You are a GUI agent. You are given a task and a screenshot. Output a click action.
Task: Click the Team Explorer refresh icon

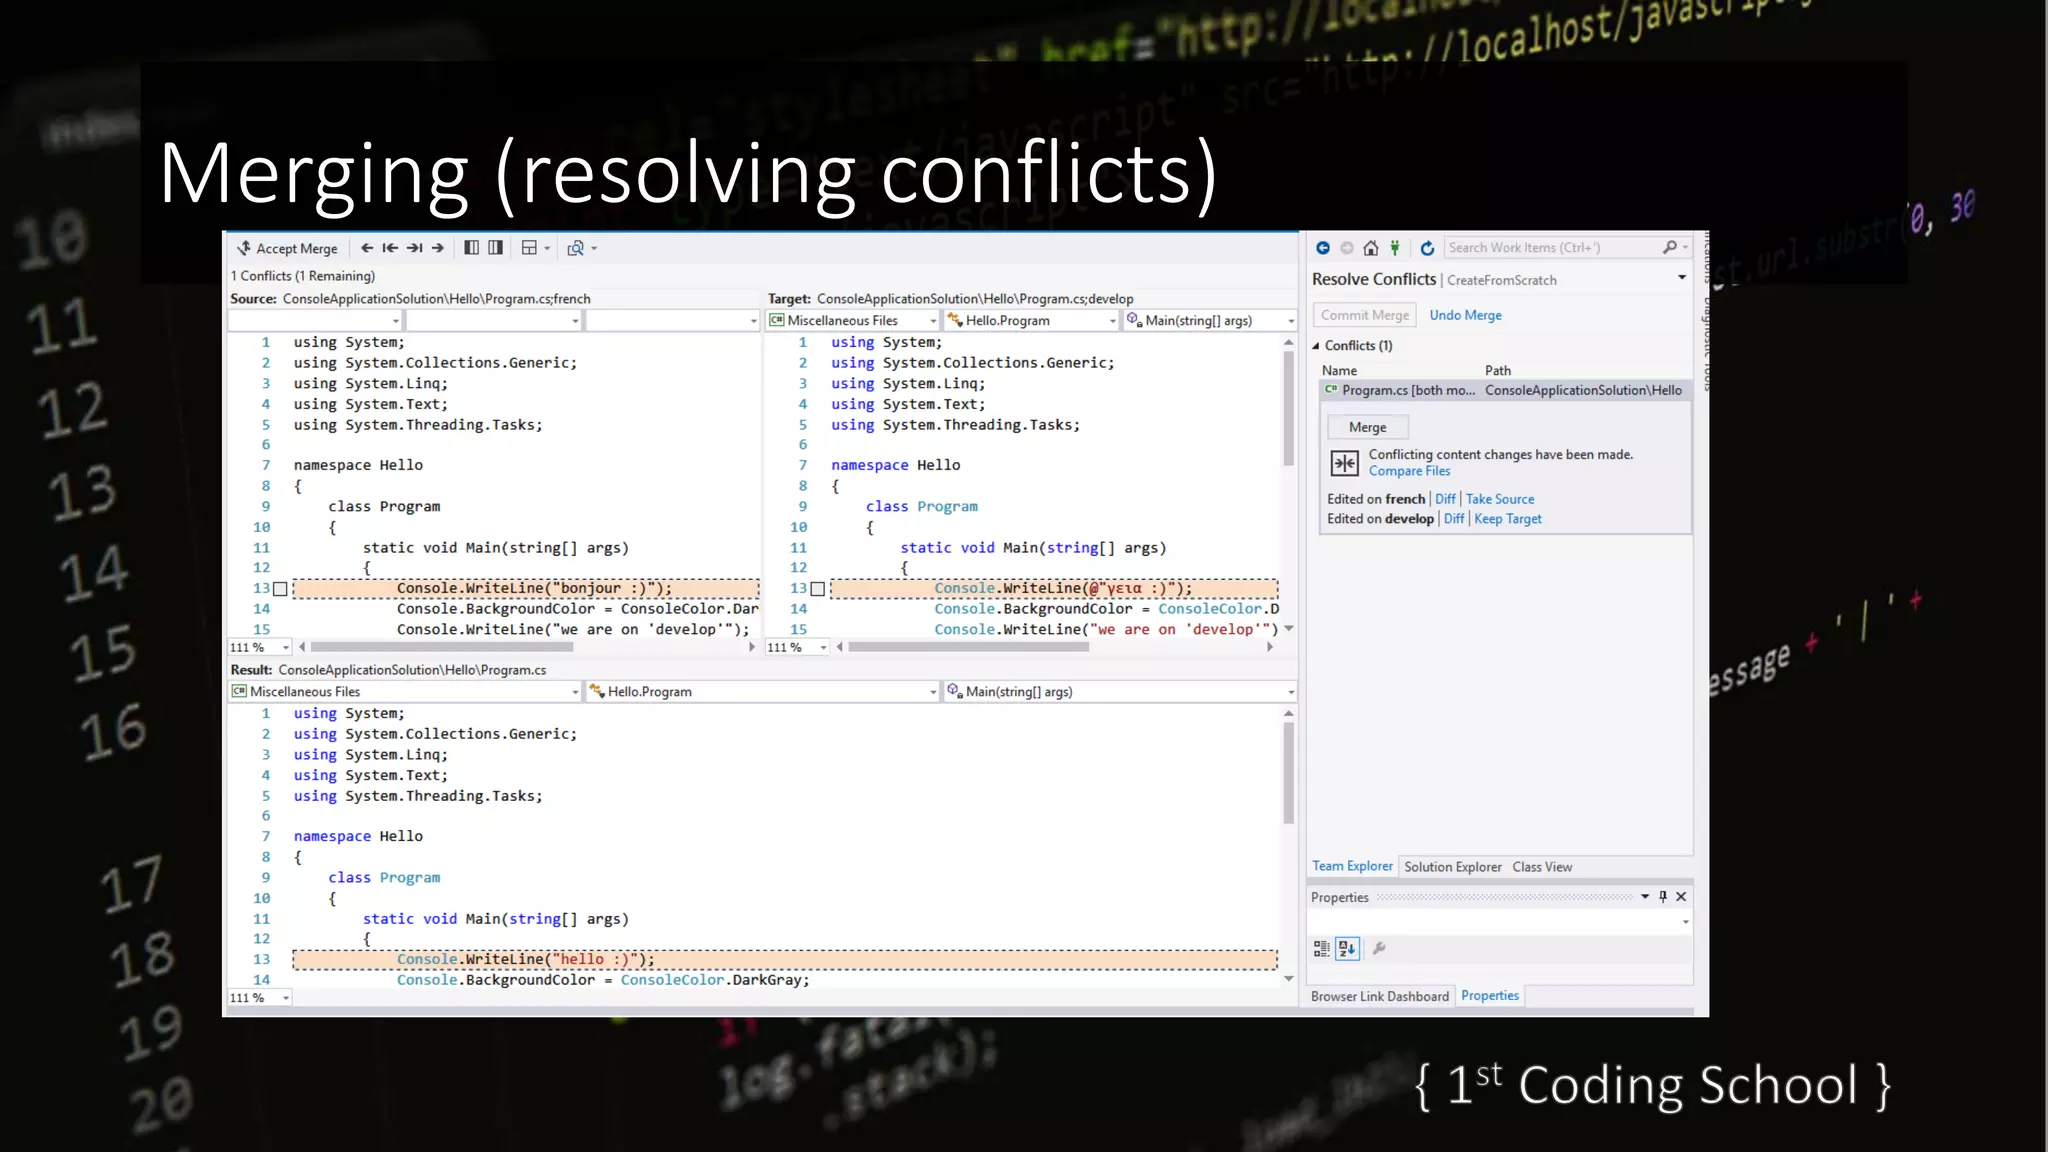pyautogui.click(x=1427, y=248)
